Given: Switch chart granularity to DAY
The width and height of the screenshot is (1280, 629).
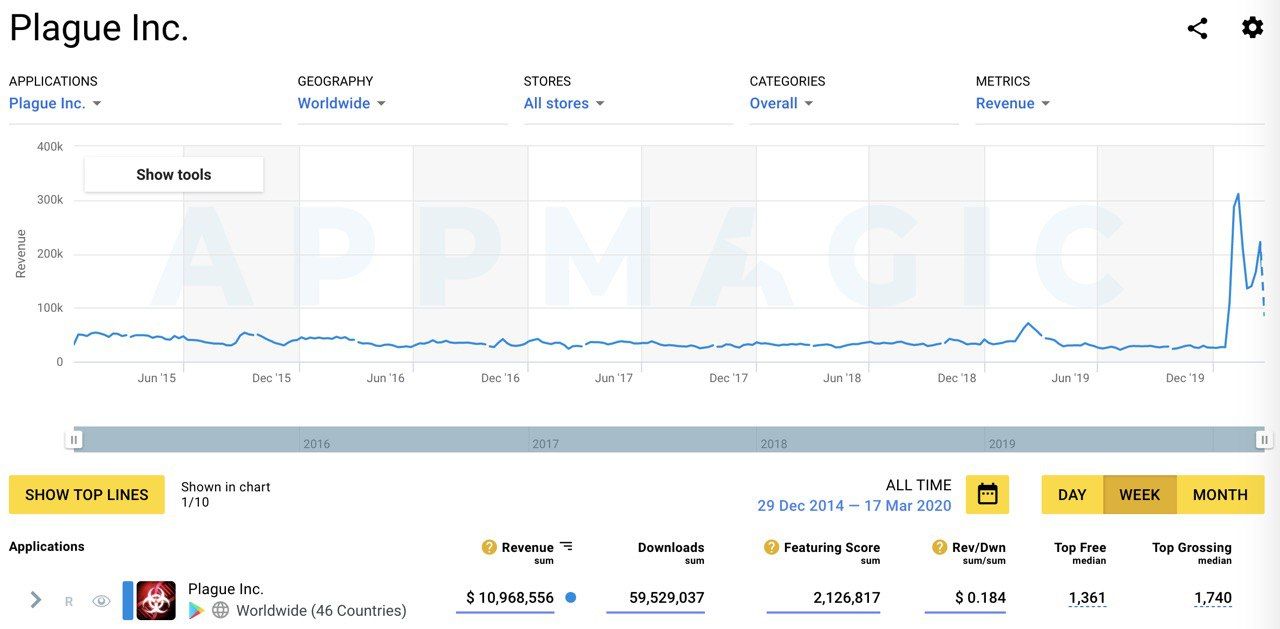Looking at the screenshot, I should (x=1072, y=494).
